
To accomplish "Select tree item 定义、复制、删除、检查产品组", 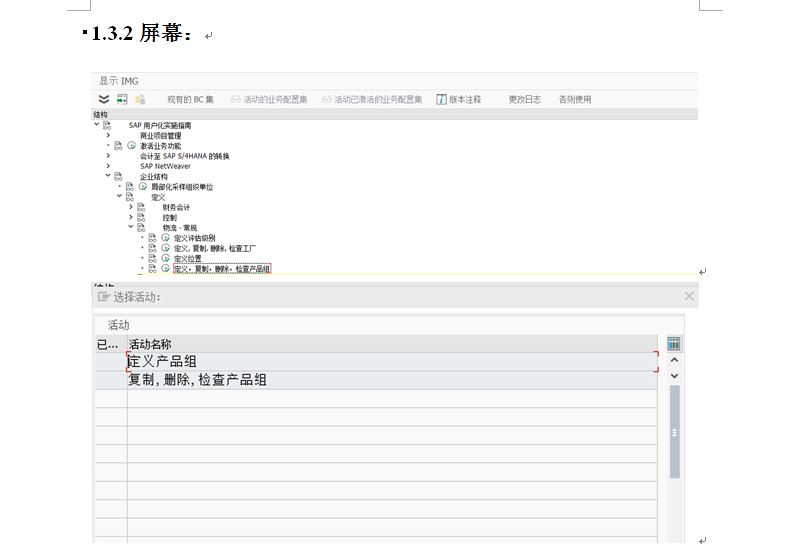I will click(222, 269).
